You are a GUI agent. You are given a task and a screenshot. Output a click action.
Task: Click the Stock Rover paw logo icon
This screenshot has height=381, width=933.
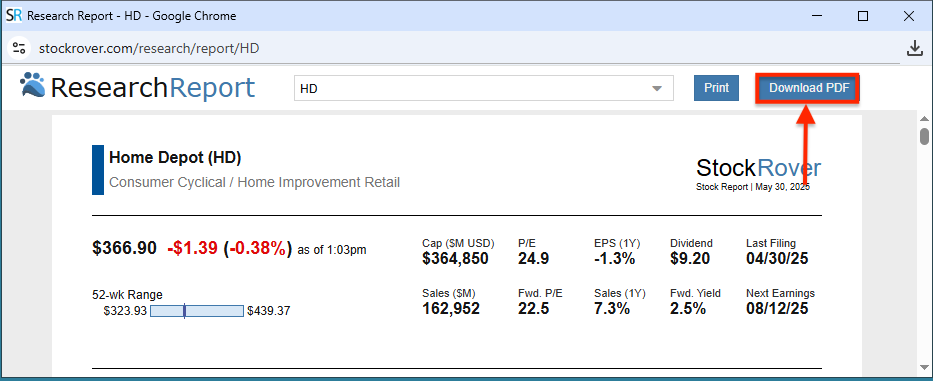pos(33,85)
